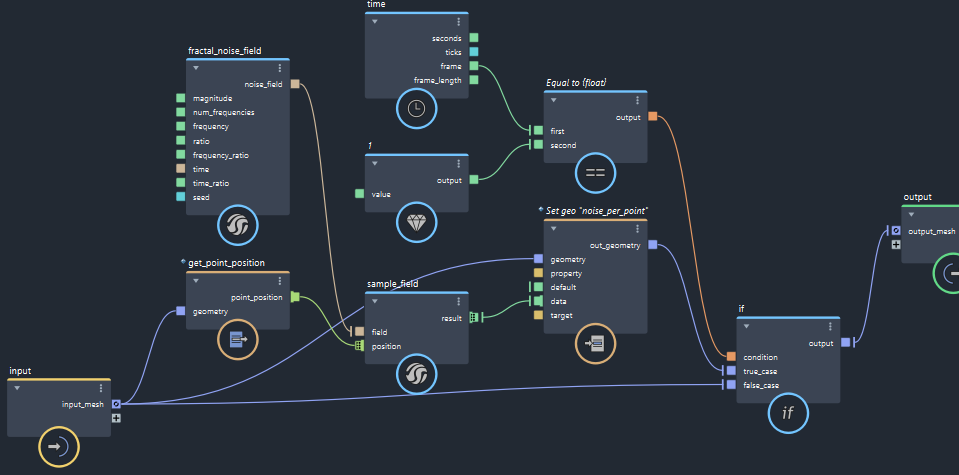Image resolution: width=959 pixels, height=475 pixels.
Task: Open the get_point_position node options menu
Action: click(280, 281)
